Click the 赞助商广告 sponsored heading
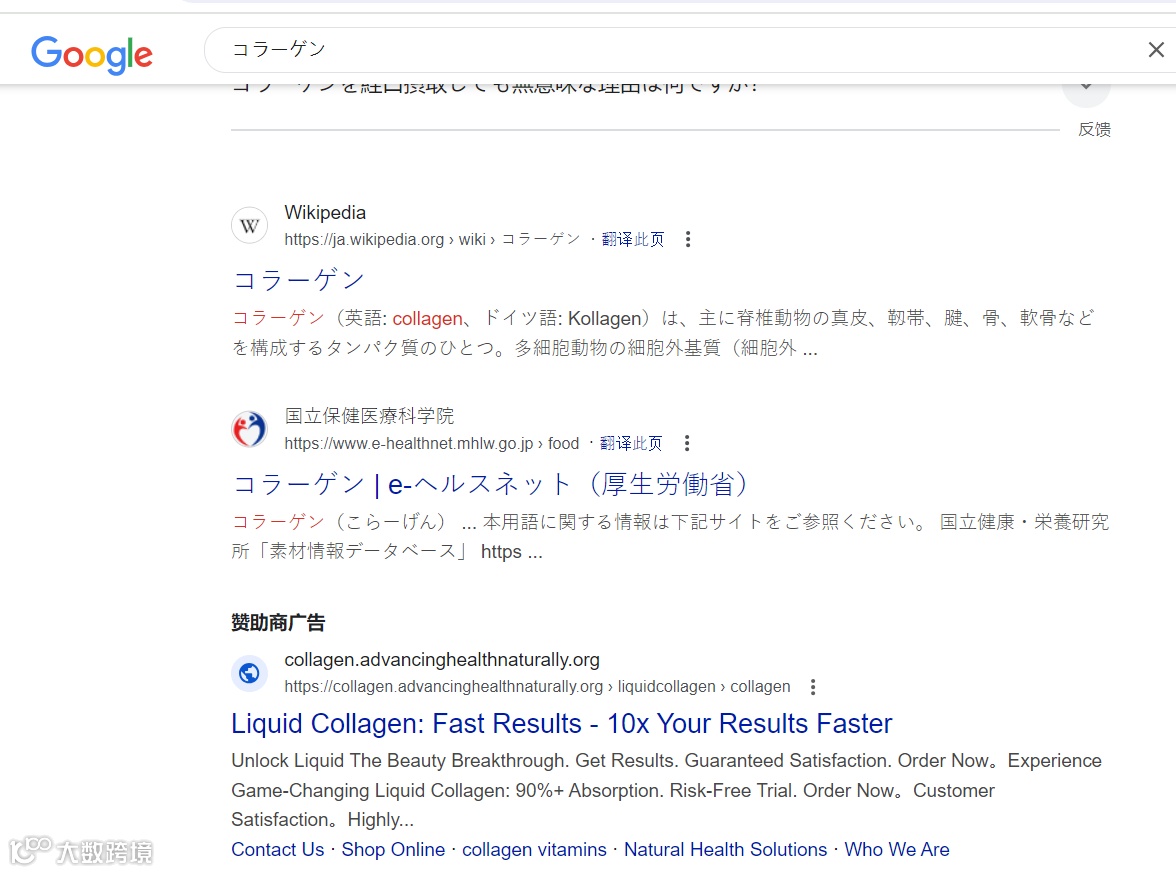This screenshot has width=1176, height=873. click(278, 622)
